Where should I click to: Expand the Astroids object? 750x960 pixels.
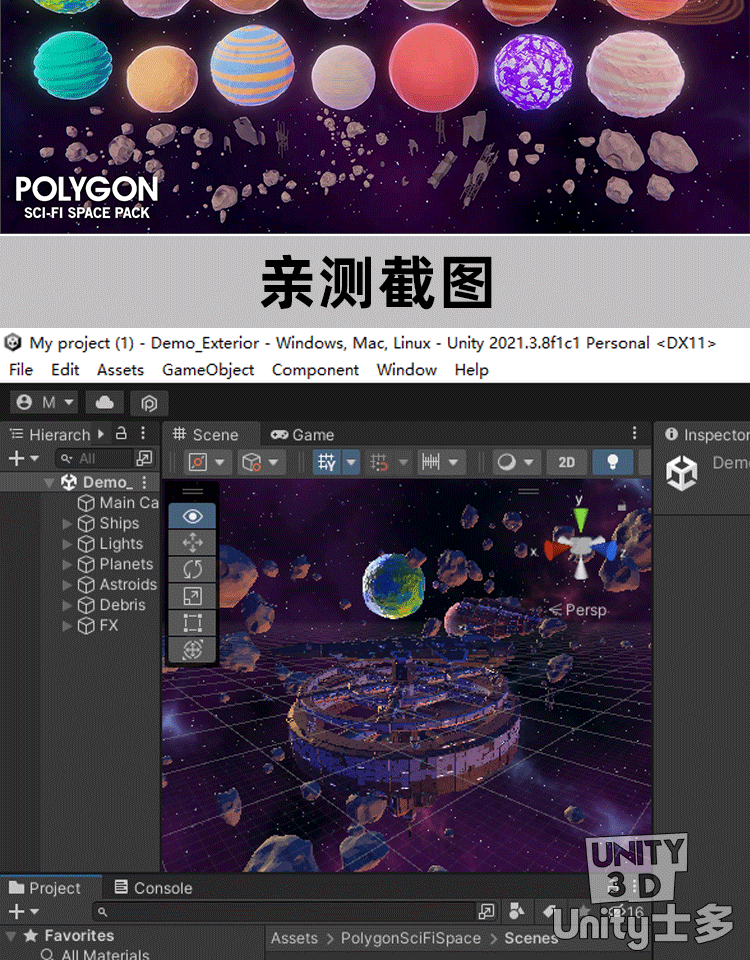(67, 585)
